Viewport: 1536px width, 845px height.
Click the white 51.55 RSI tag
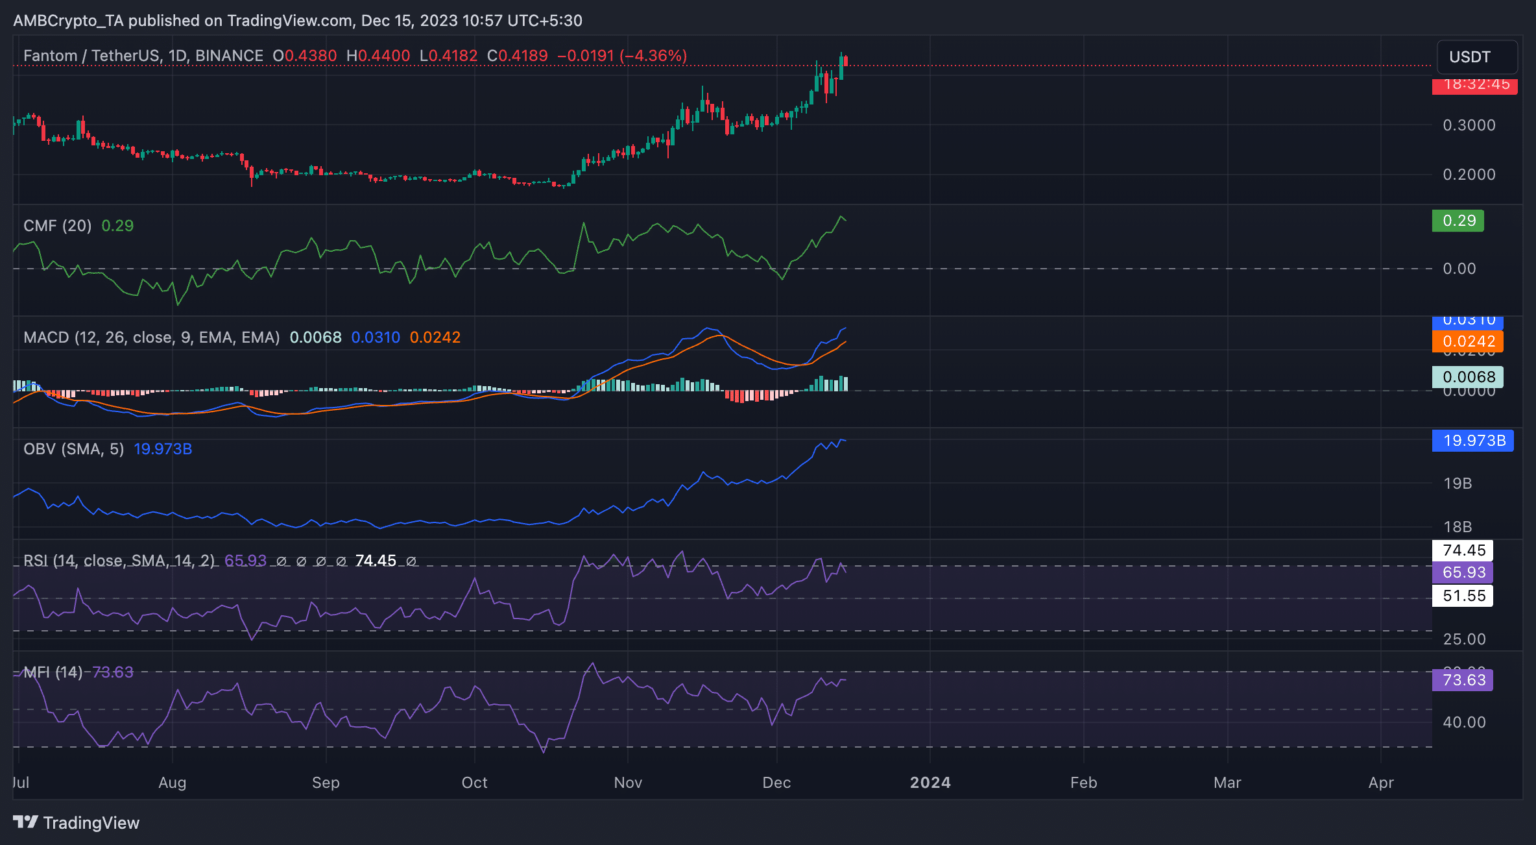(x=1464, y=596)
